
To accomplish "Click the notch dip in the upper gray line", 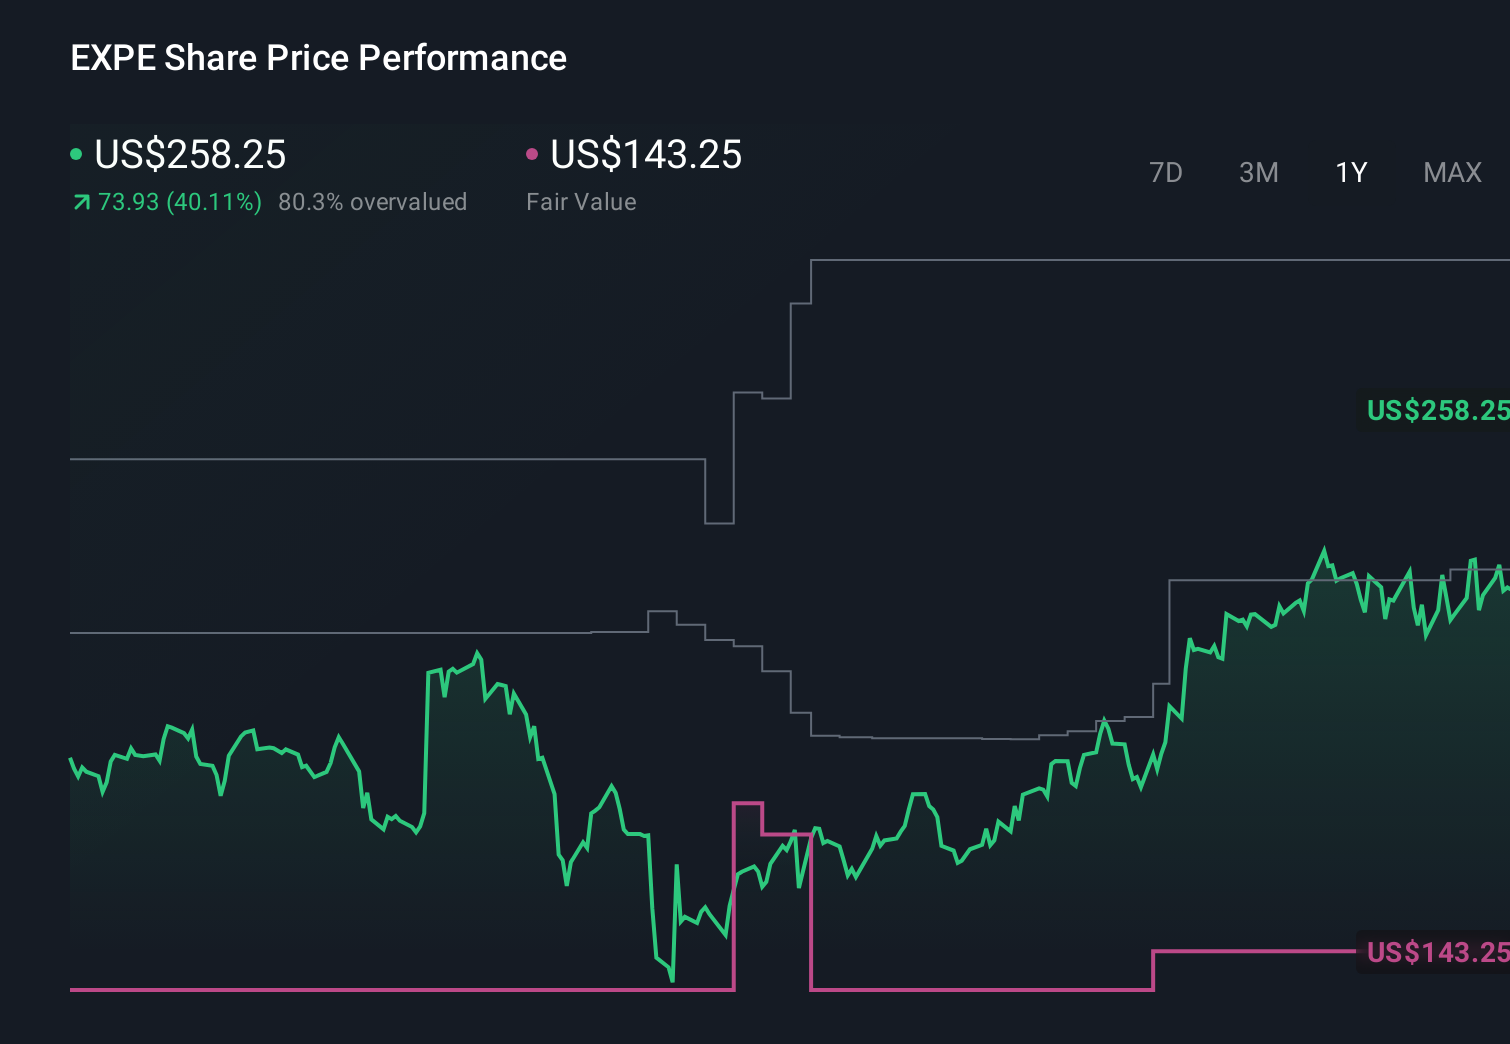I will coord(719,522).
